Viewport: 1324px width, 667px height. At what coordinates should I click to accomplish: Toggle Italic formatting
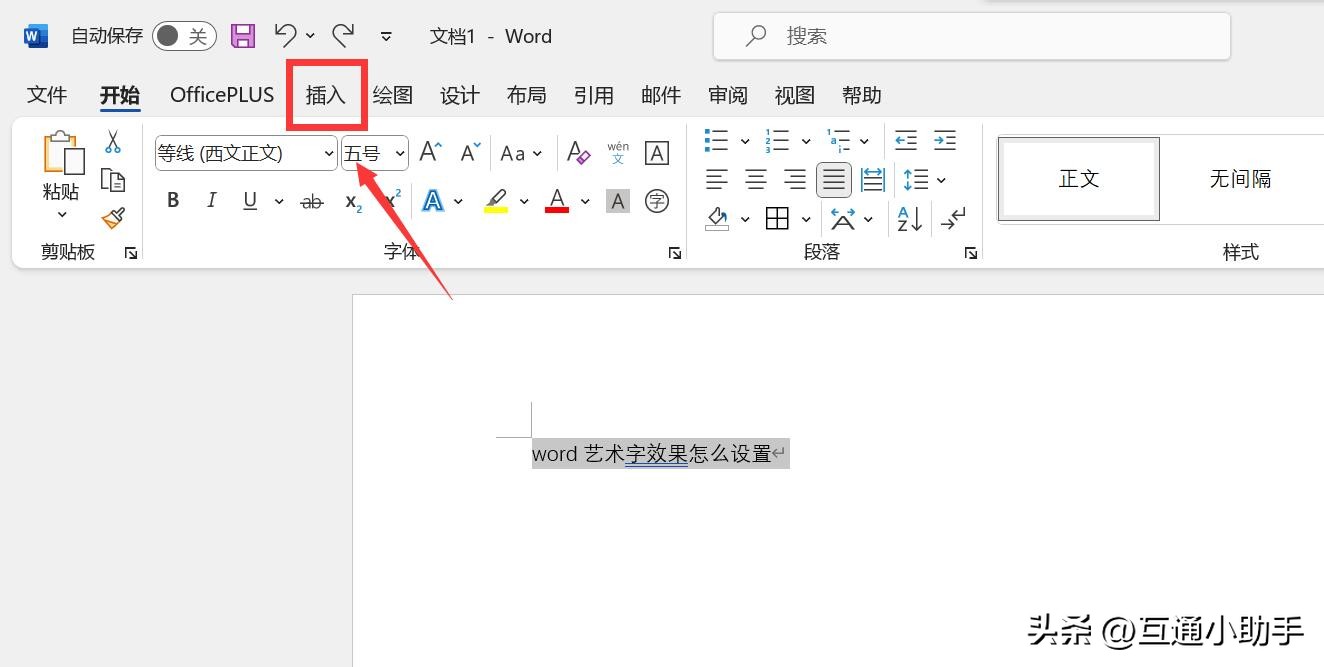pyautogui.click(x=211, y=201)
